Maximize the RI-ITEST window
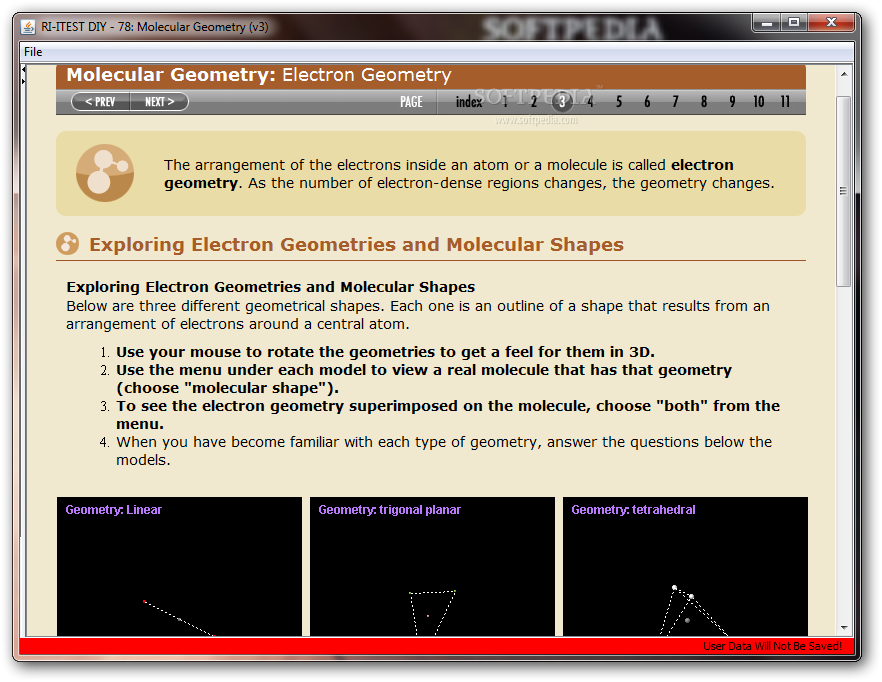Image resolution: width=882 pixels, height=682 pixels. pos(794,23)
